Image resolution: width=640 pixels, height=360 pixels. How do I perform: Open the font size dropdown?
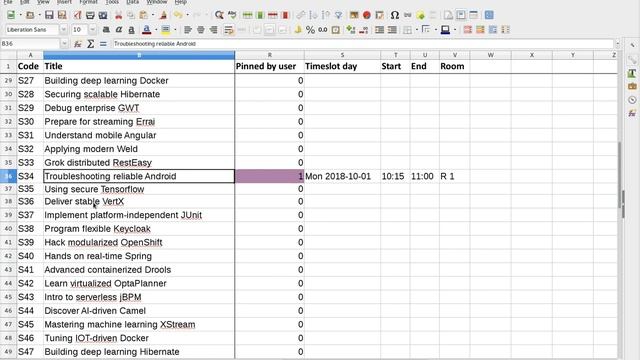point(93,30)
